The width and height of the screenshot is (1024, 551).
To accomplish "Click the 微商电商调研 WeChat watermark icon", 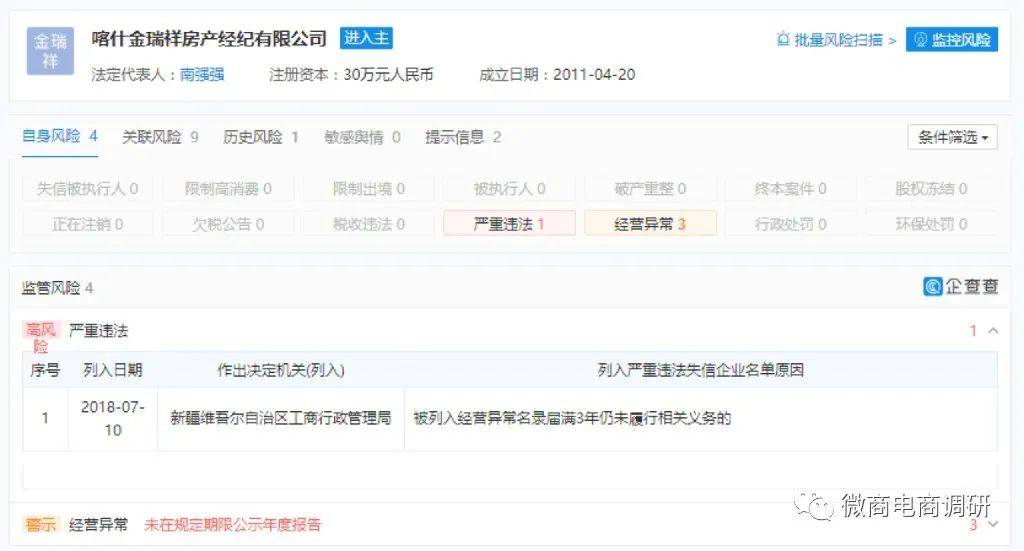I will [x=821, y=507].
